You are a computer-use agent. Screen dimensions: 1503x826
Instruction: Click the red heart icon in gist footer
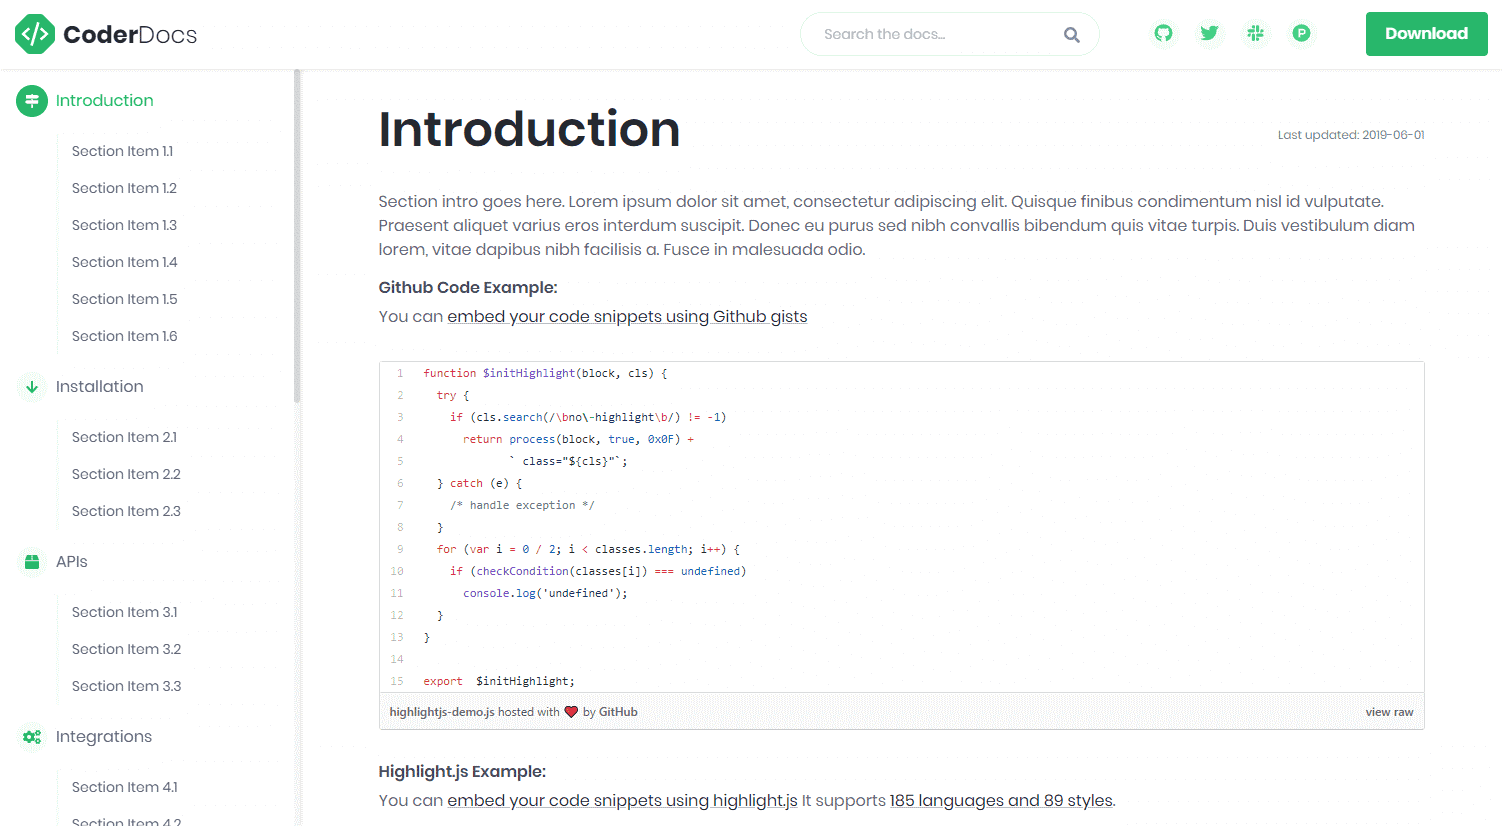[571, 712]
